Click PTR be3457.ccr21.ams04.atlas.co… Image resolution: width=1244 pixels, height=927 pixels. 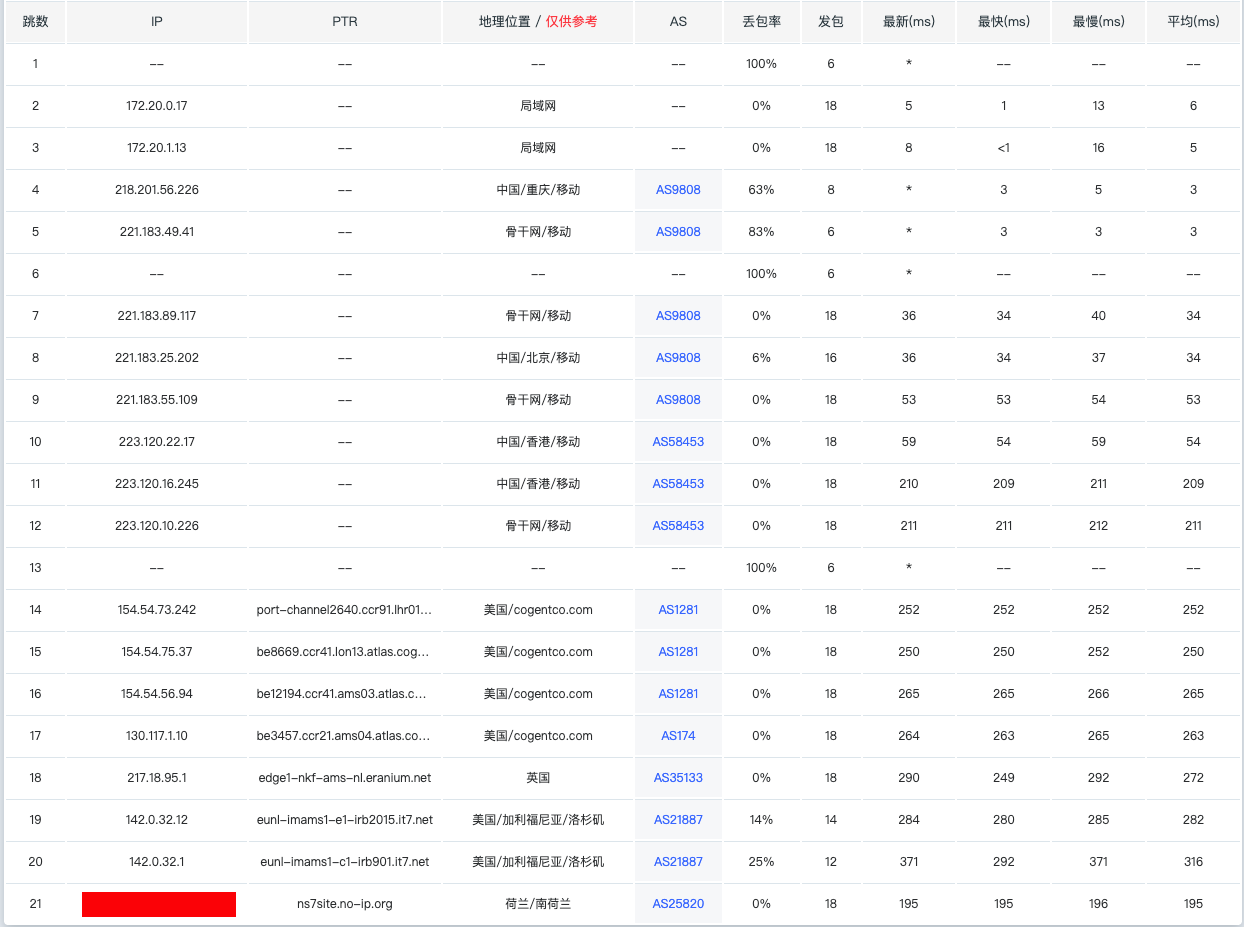345,736
